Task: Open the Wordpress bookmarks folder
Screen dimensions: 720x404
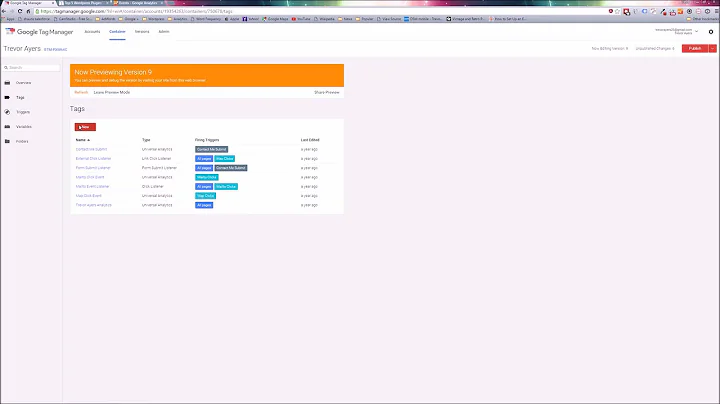Action: (154, 19)
